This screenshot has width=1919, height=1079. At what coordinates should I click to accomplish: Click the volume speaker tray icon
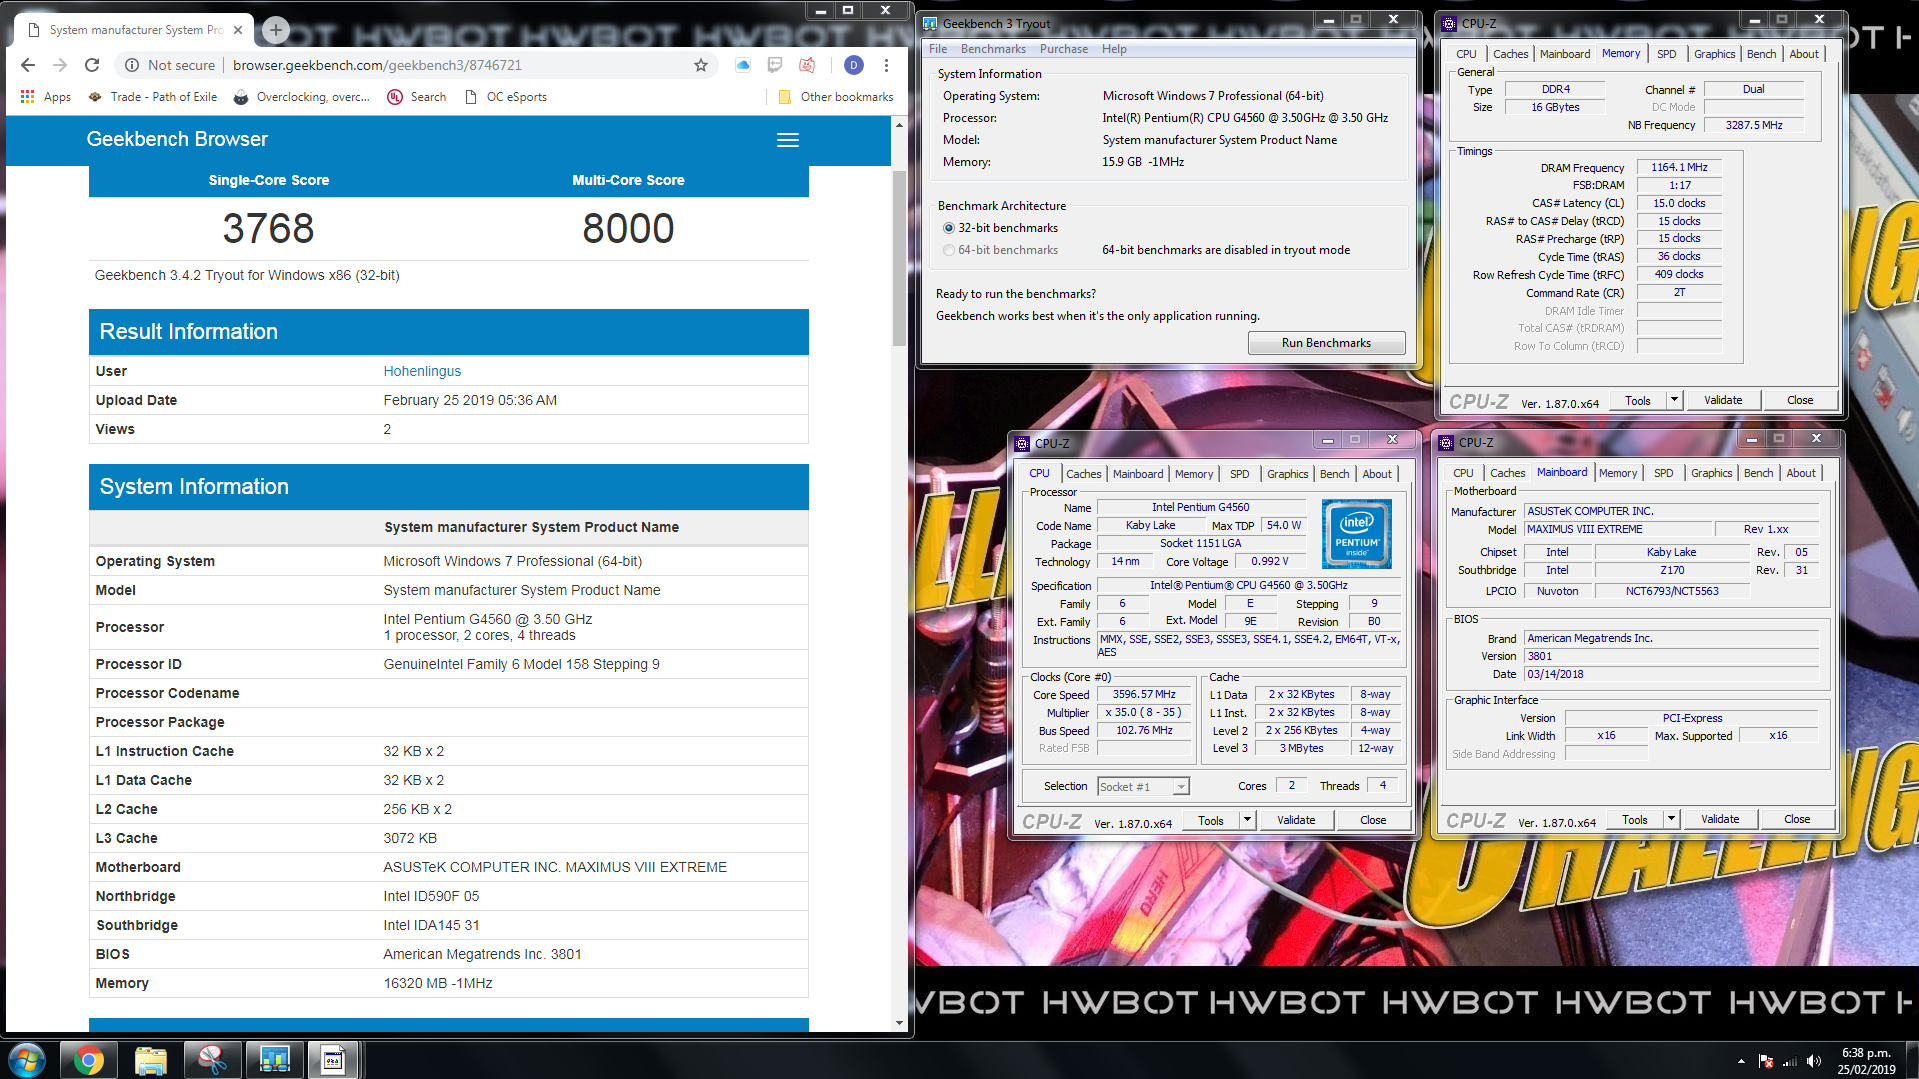(1814, 1061)
